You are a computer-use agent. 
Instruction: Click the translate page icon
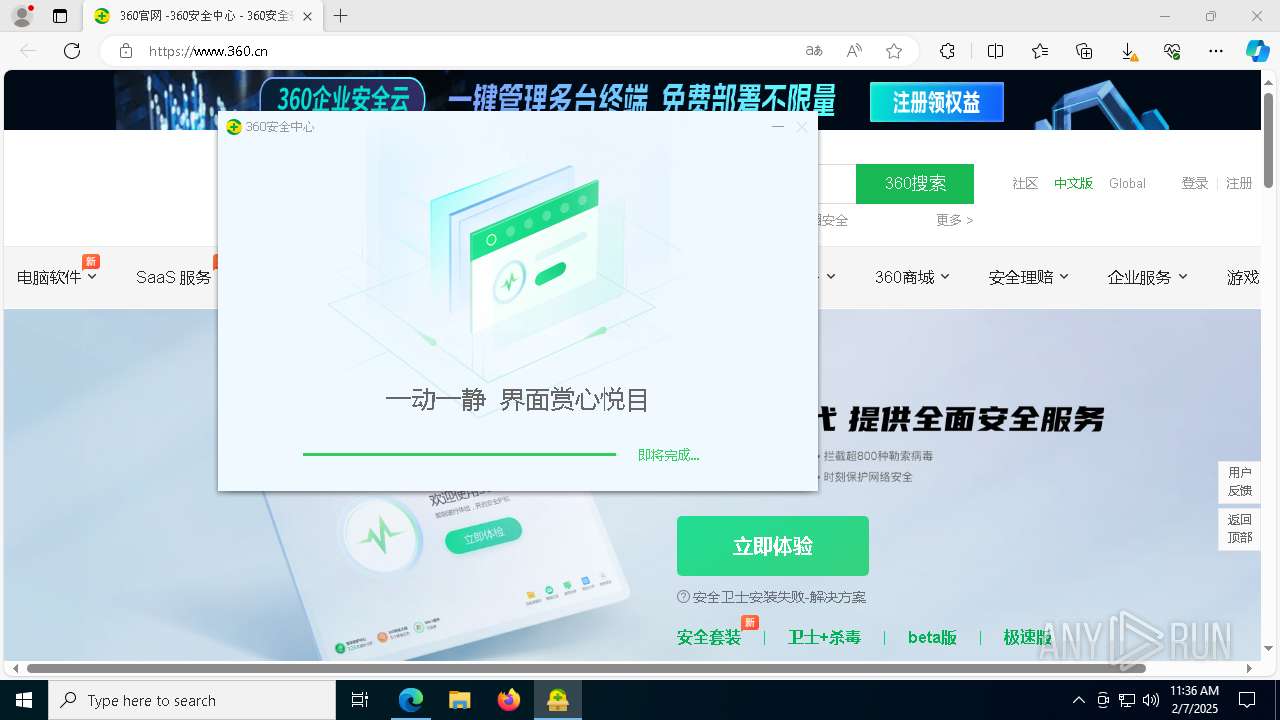[x=814, y=51]
